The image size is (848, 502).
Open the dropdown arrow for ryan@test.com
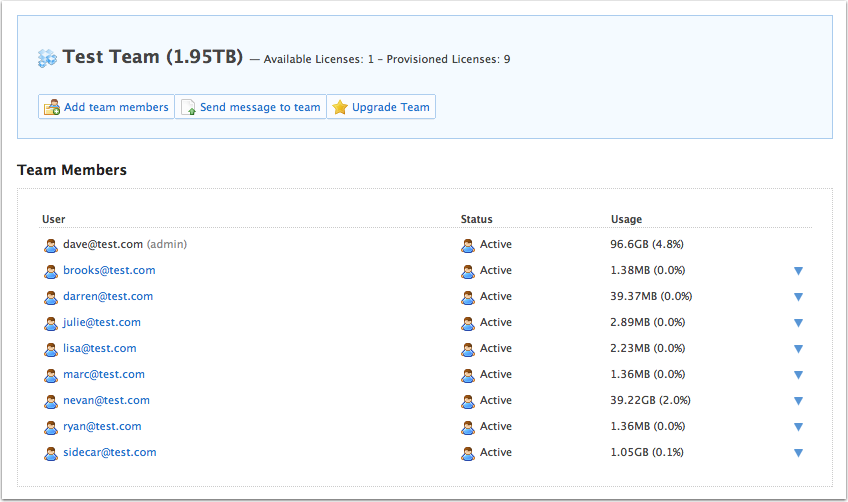pyautogui.click(x=798, y=427)
